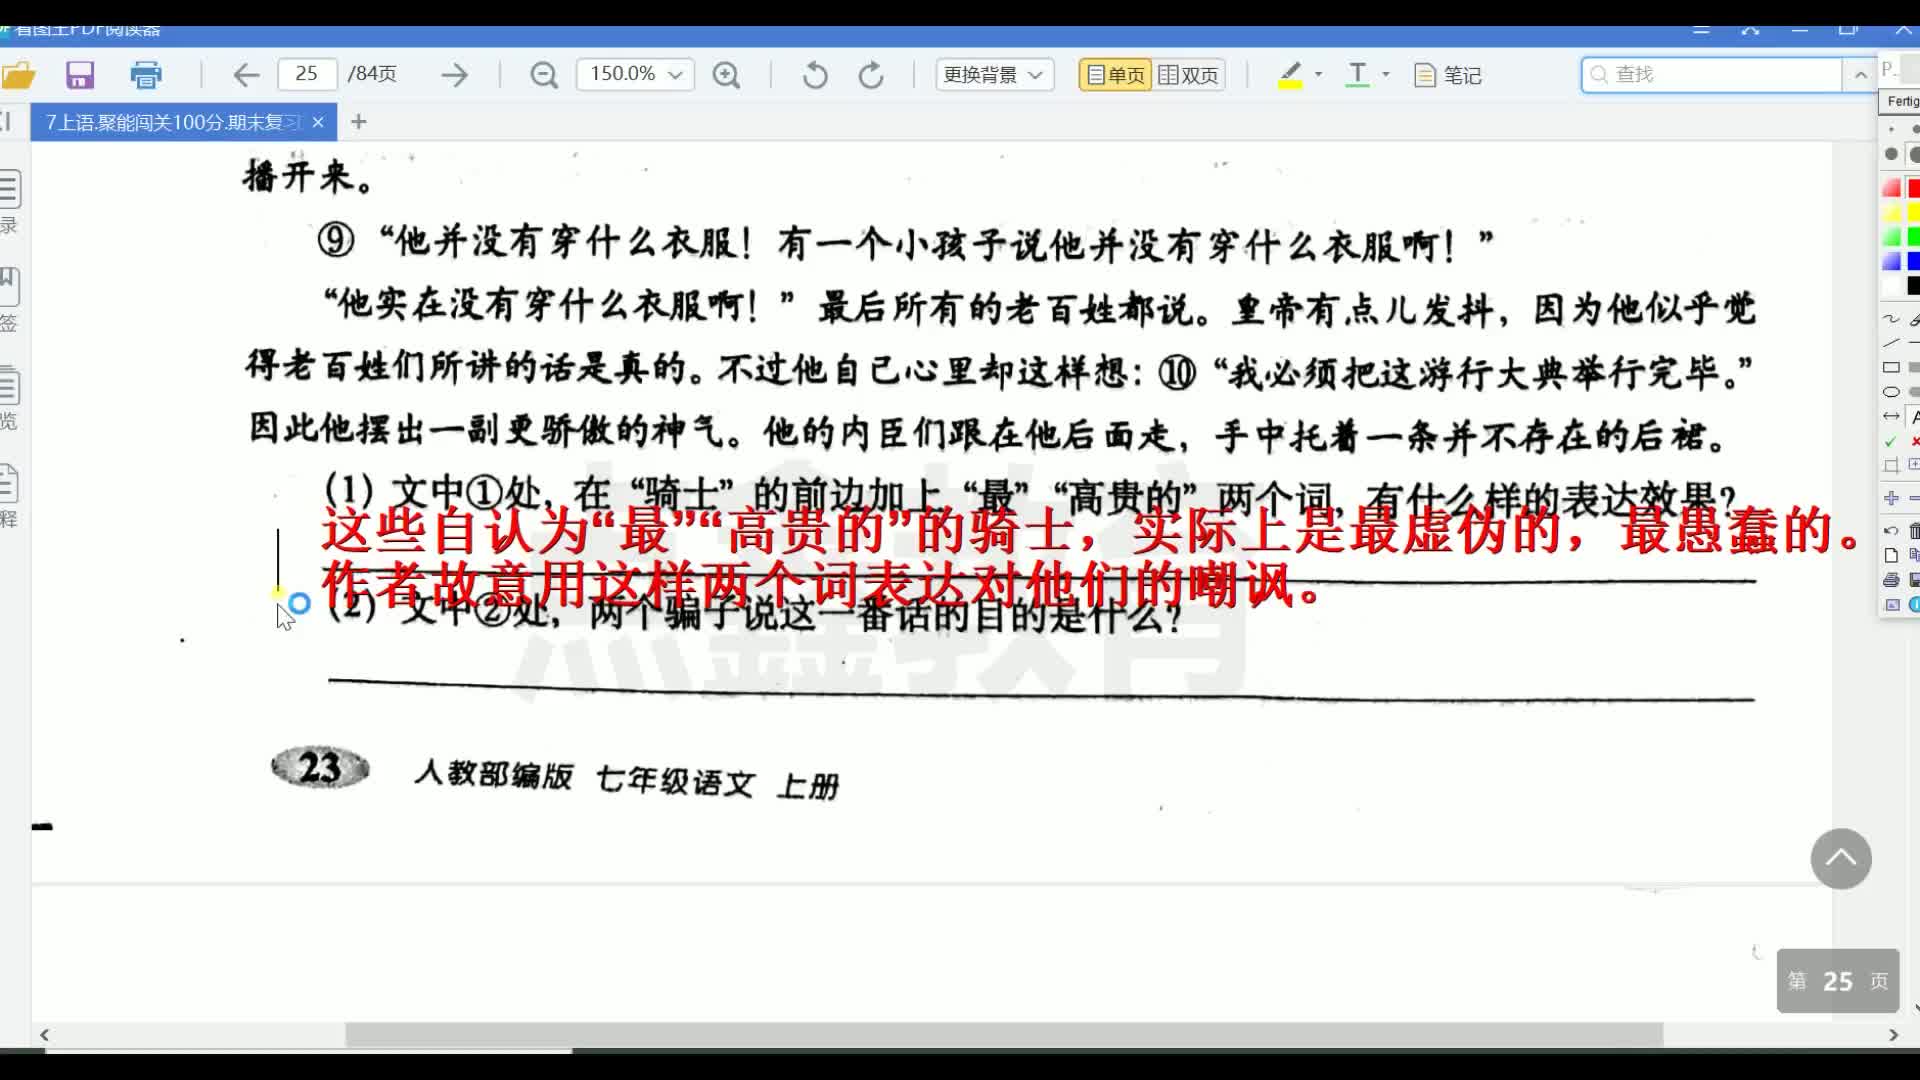The image size is (1920, 1080).
Task: Zoom out with the minus magnifier
Action: 544,75
